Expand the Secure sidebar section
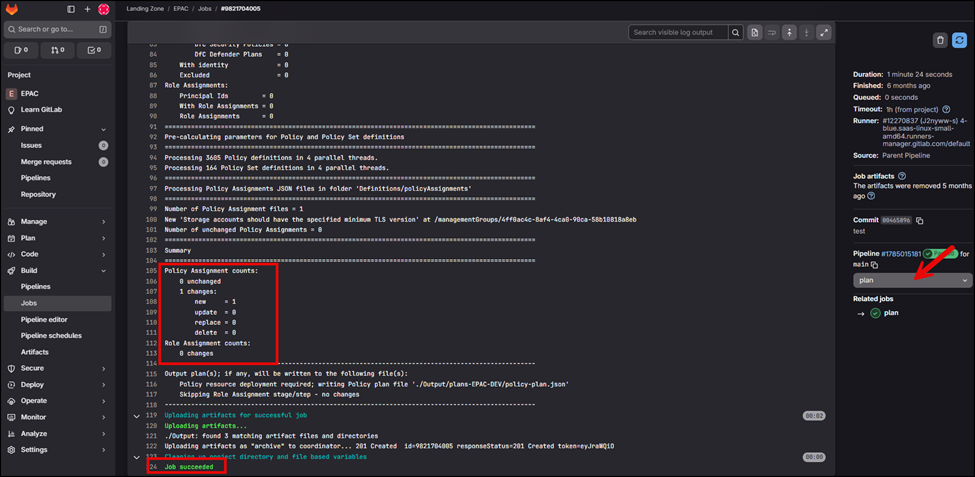975x477 pixels. click(58, 368)
